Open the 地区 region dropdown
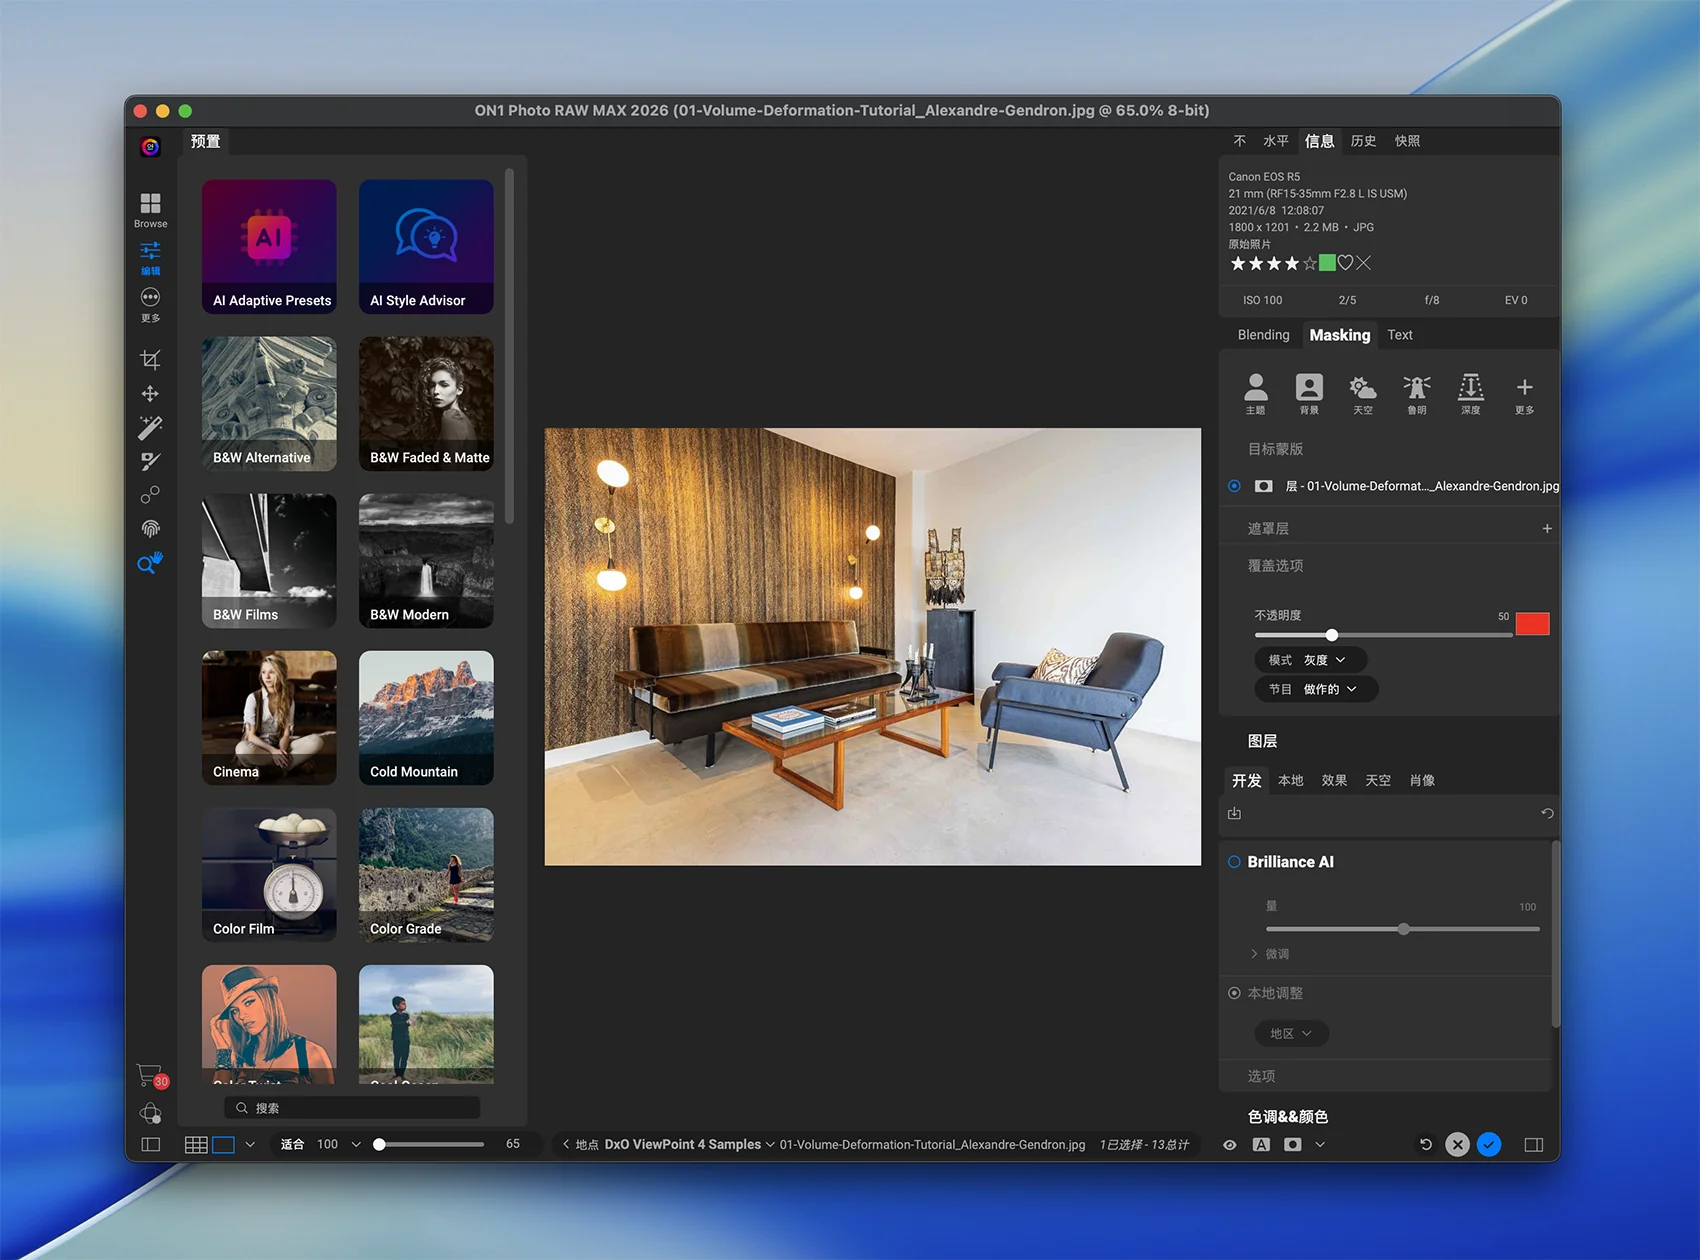This screenshot has width=1700, height=1260. click(x=1291, y=1033)
